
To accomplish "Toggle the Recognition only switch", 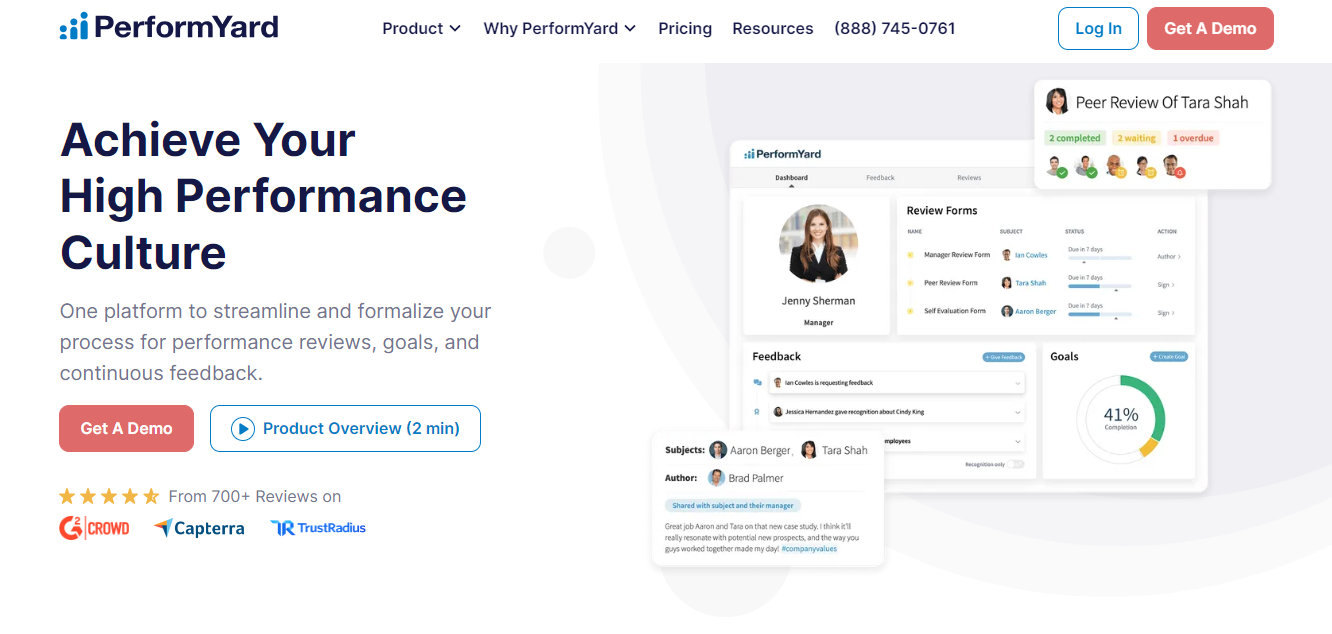I will [1014, 464].
